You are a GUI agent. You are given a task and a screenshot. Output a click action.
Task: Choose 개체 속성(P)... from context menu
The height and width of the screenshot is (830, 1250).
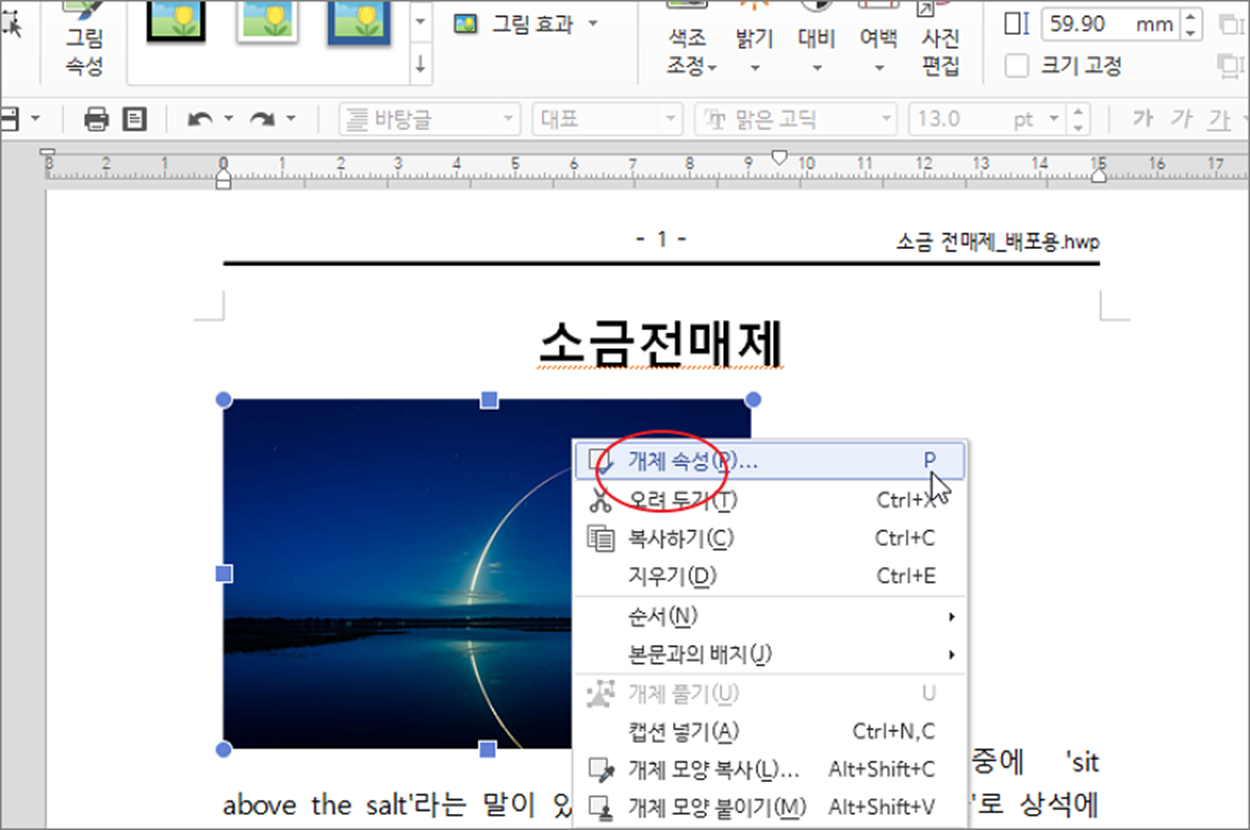770,460
